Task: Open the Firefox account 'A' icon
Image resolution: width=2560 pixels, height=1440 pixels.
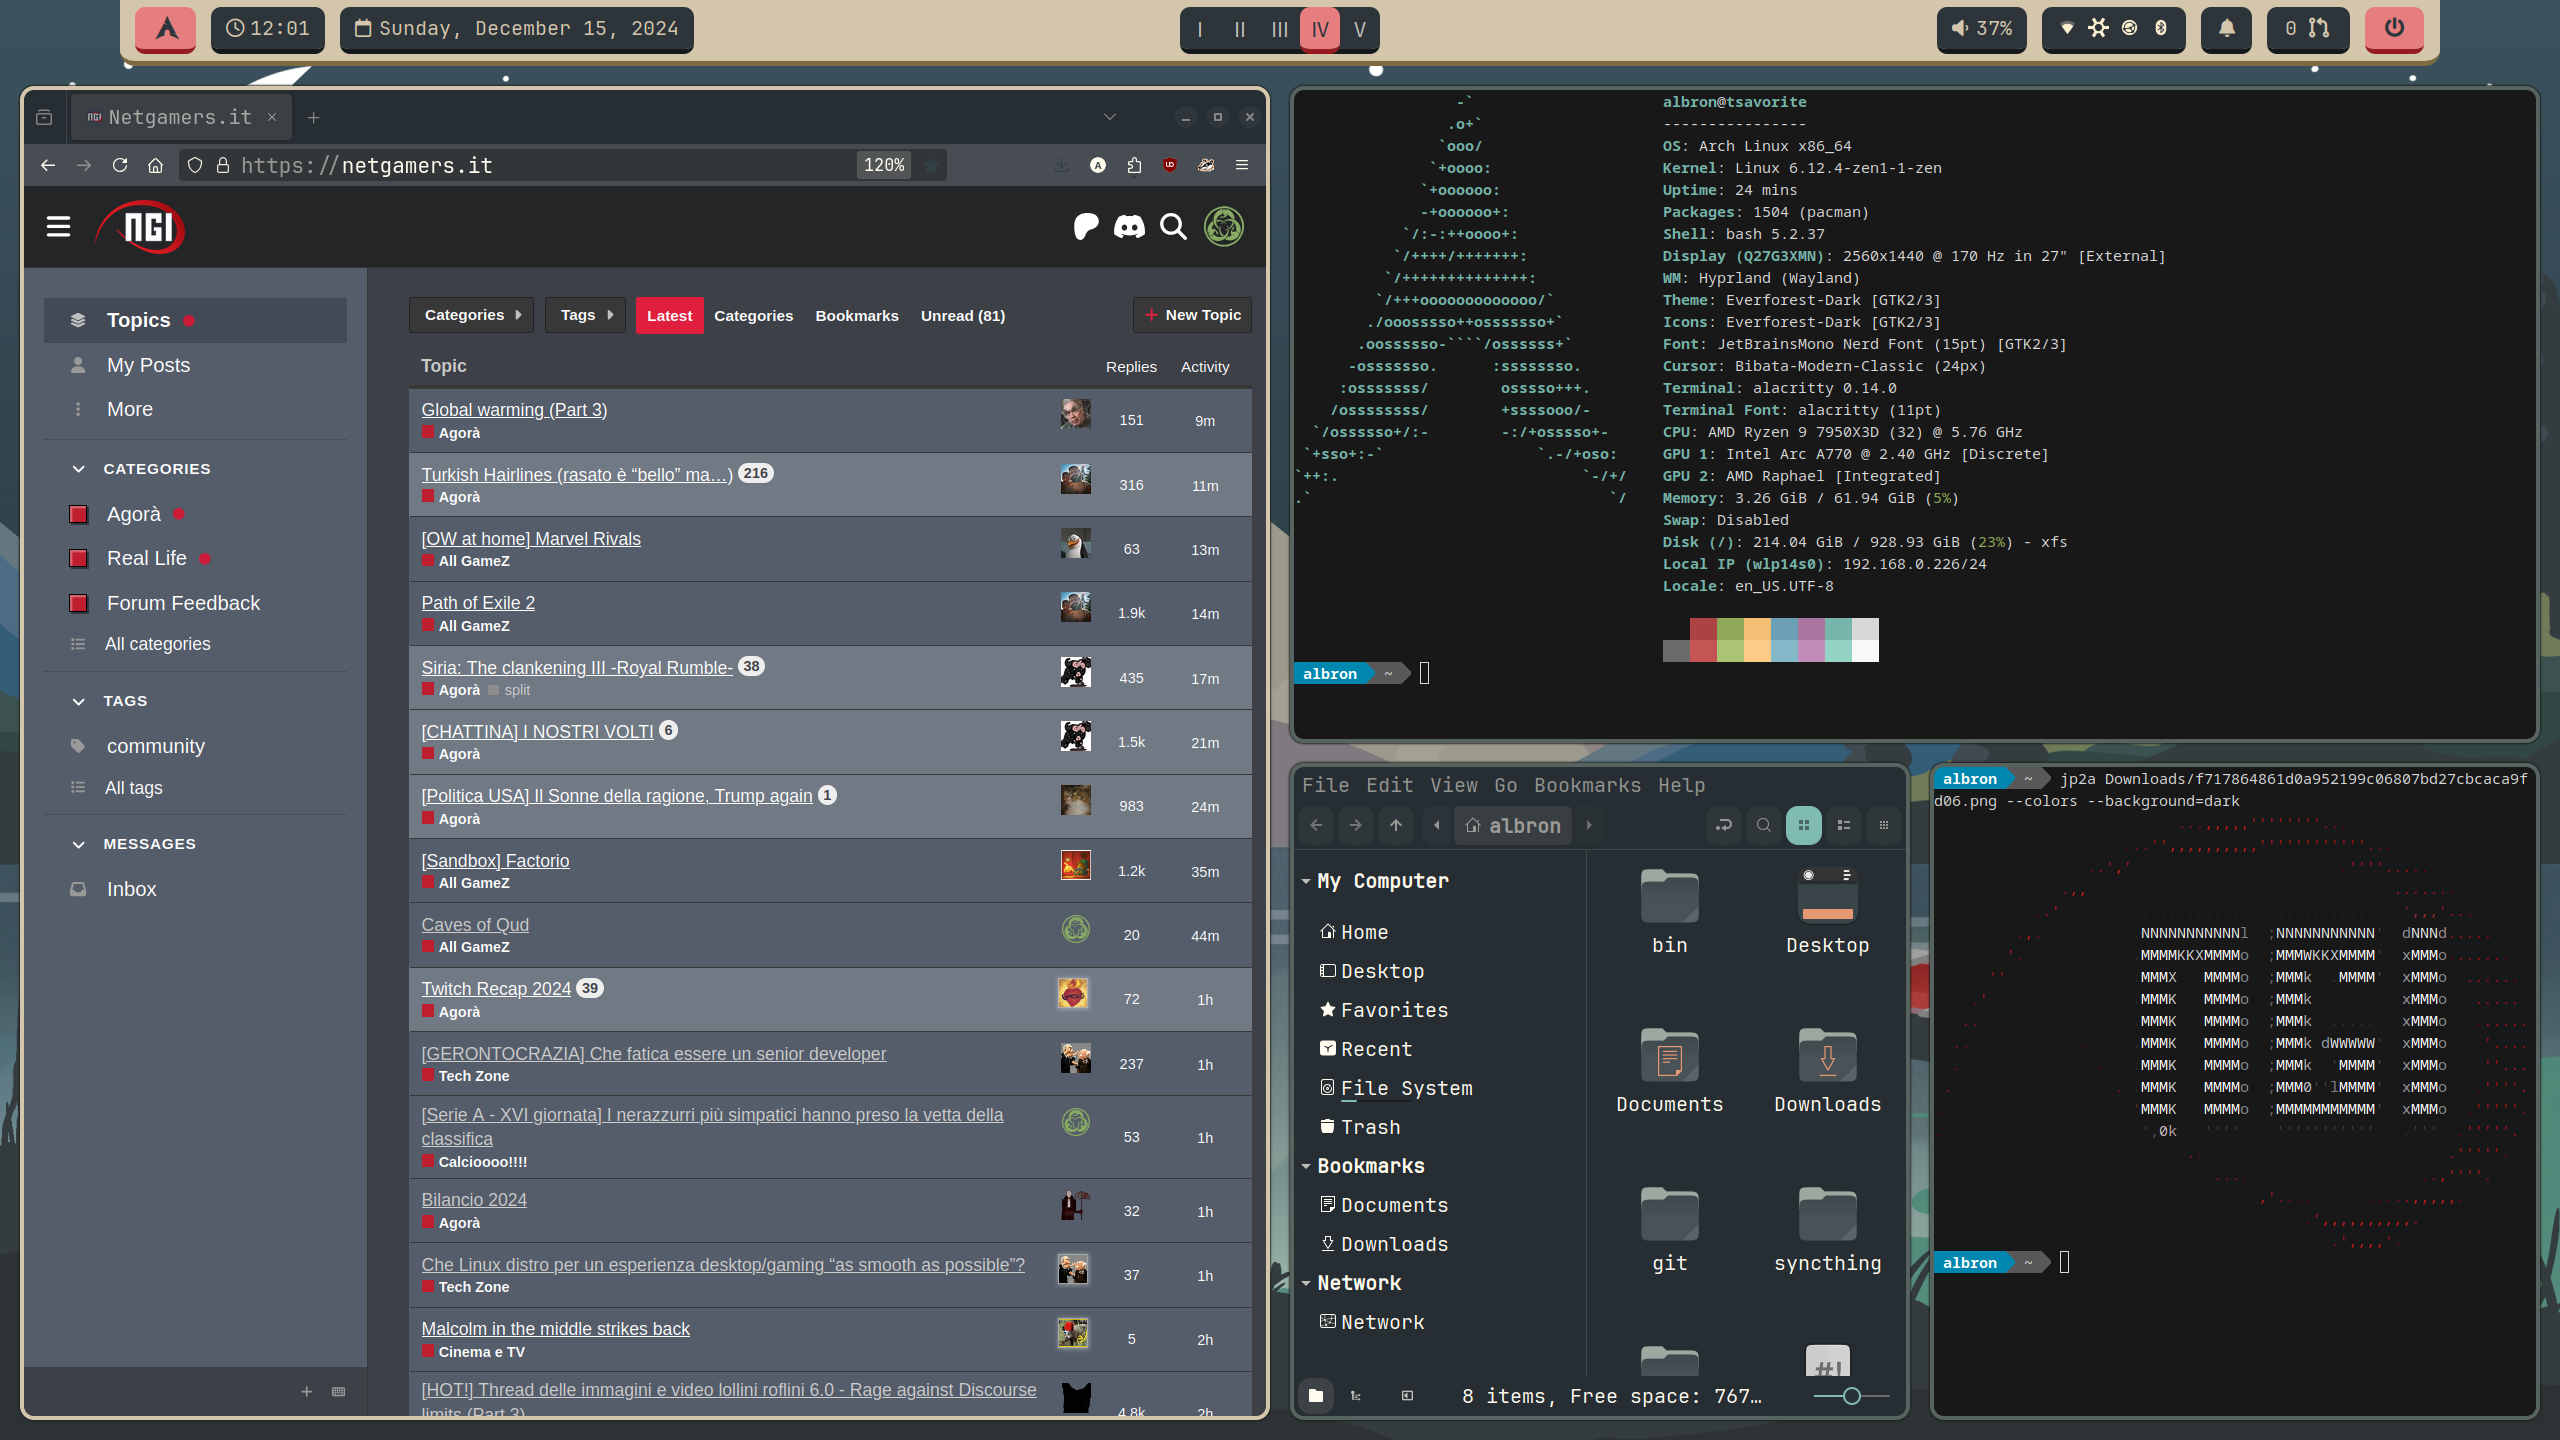Action: point(1098,165)
